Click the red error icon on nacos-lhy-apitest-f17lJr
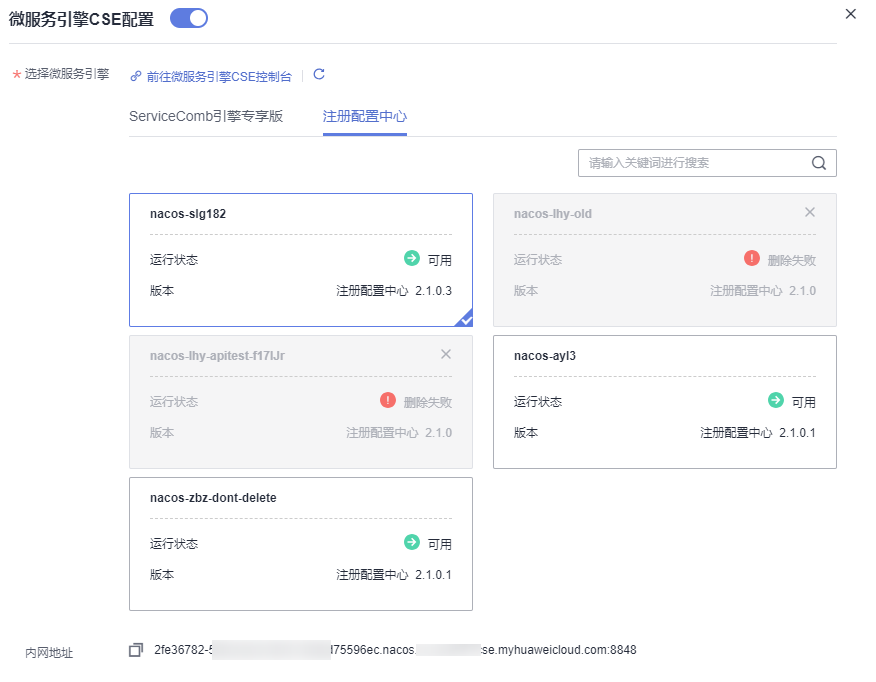Viewport: 876px width, 682px height. point(388,400)
